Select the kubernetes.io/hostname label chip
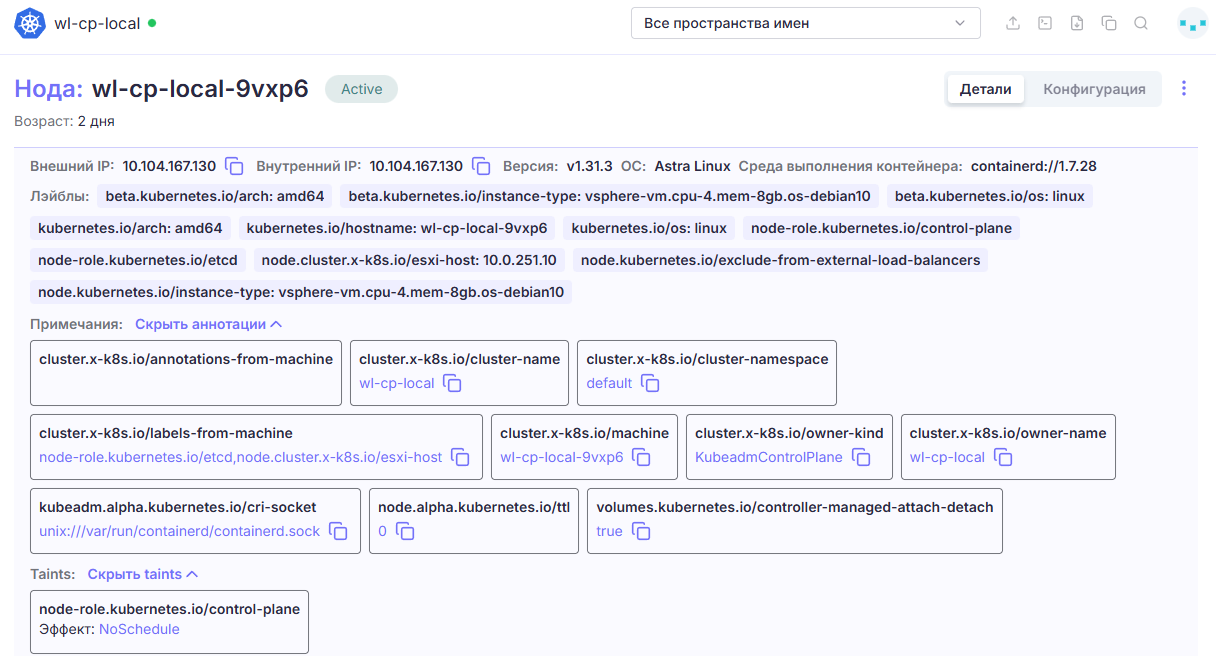 397,228
